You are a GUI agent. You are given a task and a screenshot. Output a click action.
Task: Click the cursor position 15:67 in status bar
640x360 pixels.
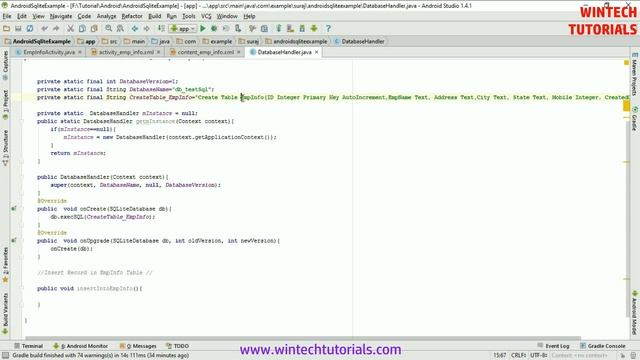[x=500, y=356]
